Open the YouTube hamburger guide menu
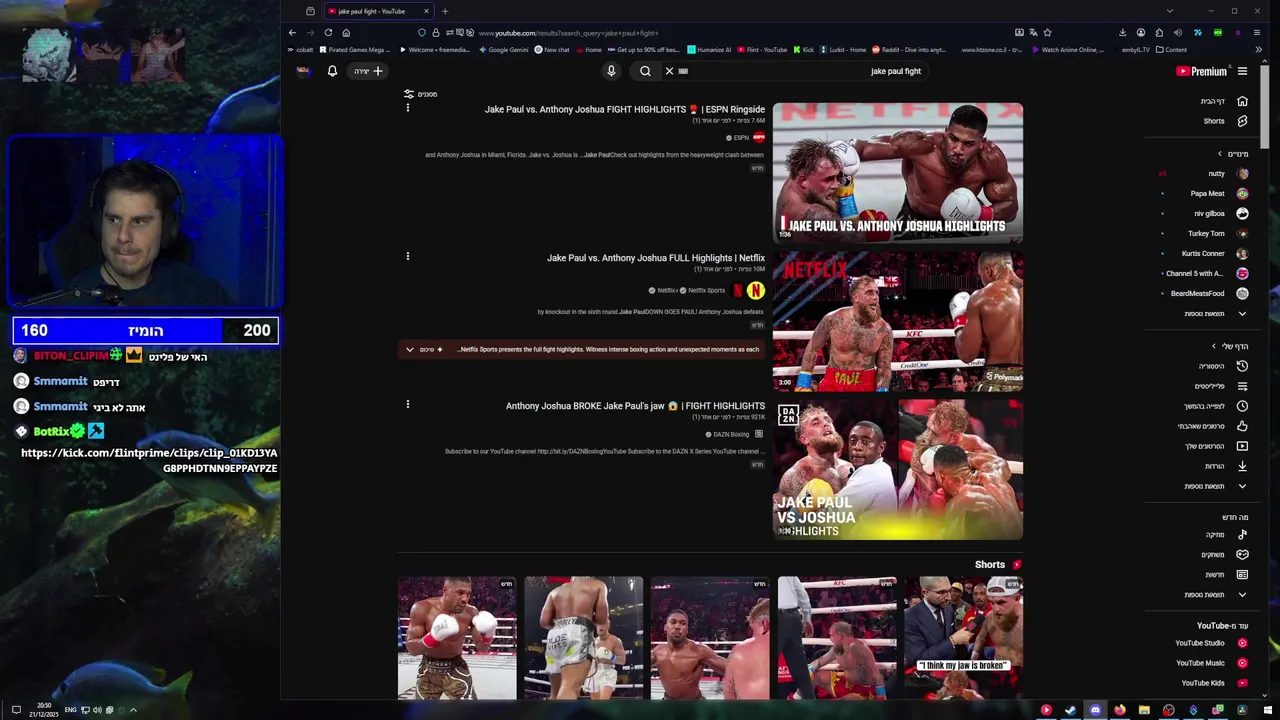This screenshot has height=720, width=1280. click(1242, 71)
